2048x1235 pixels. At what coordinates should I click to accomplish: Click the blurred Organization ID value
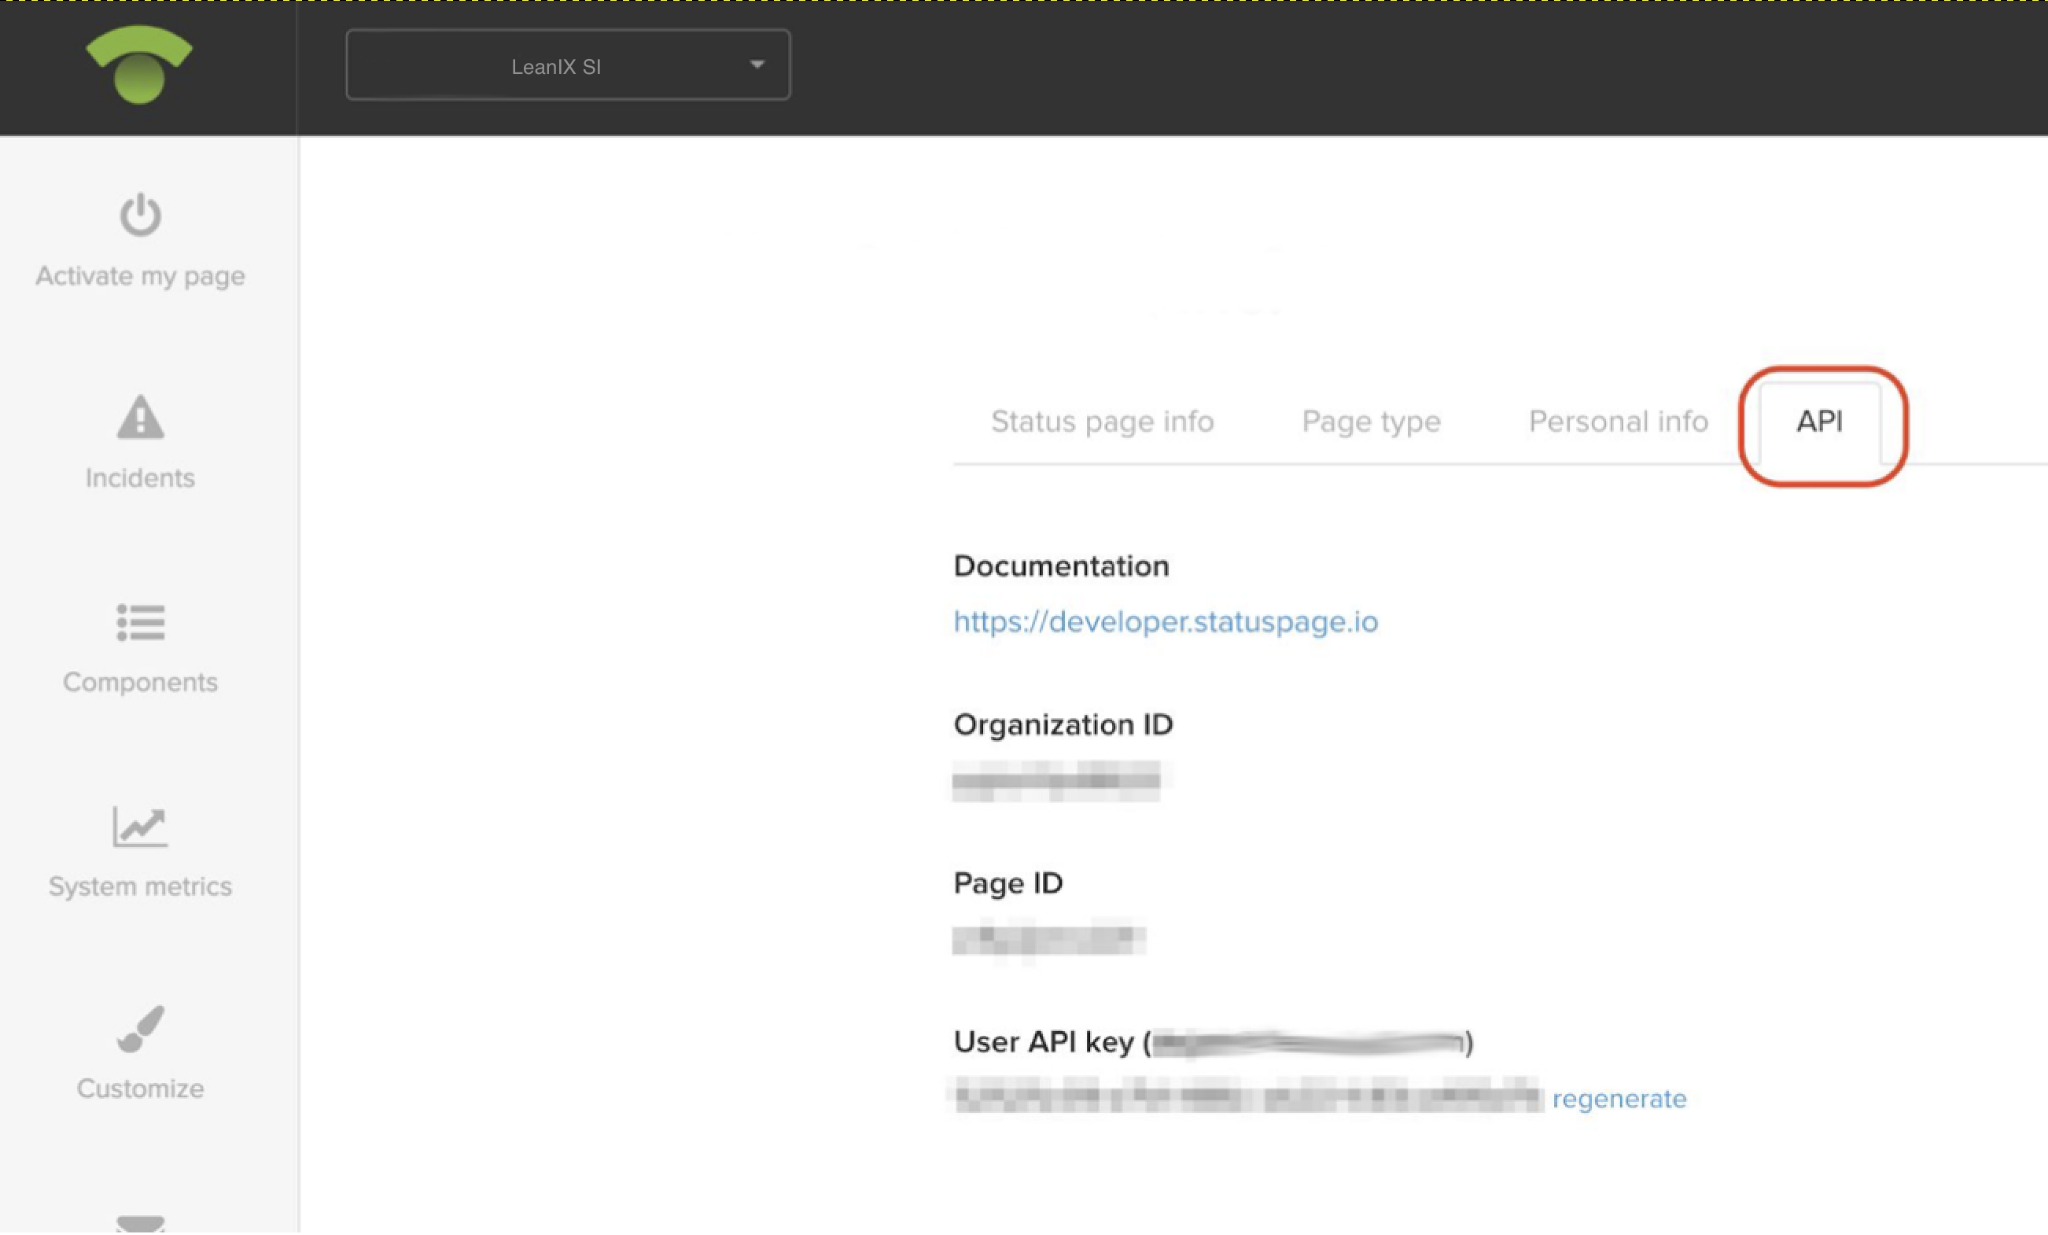[1057, 781]
